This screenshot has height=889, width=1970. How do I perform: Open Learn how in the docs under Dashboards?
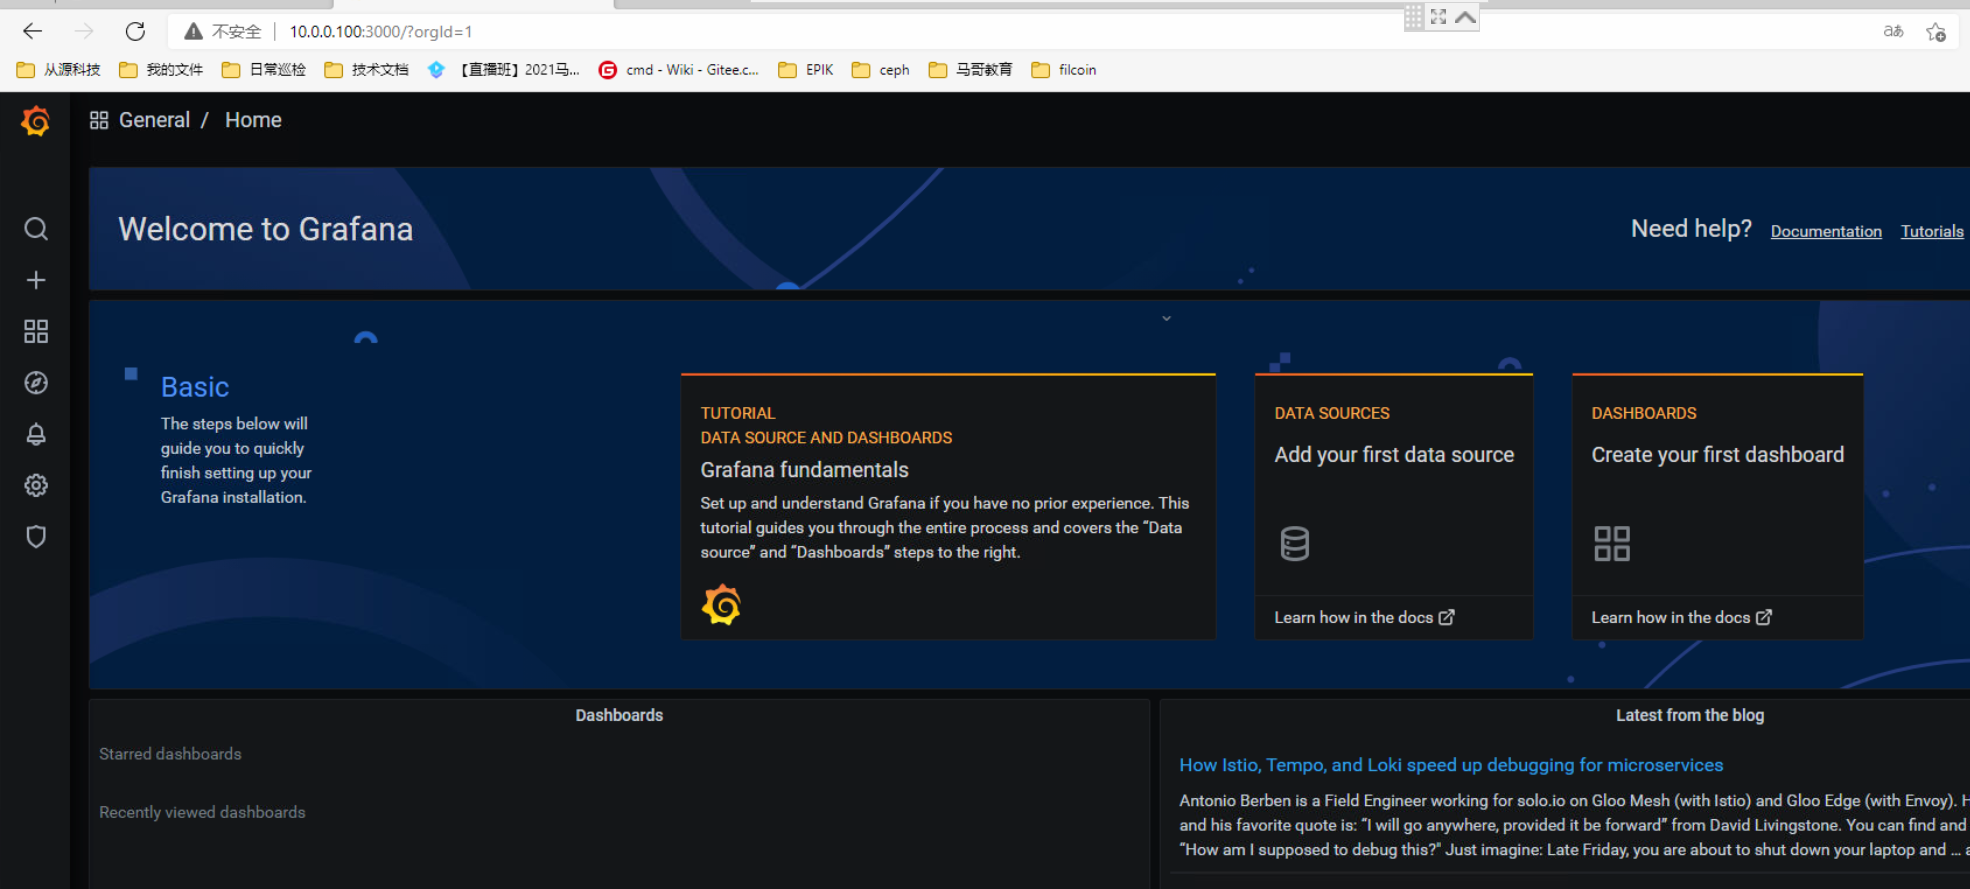(x=1681, y=618)
